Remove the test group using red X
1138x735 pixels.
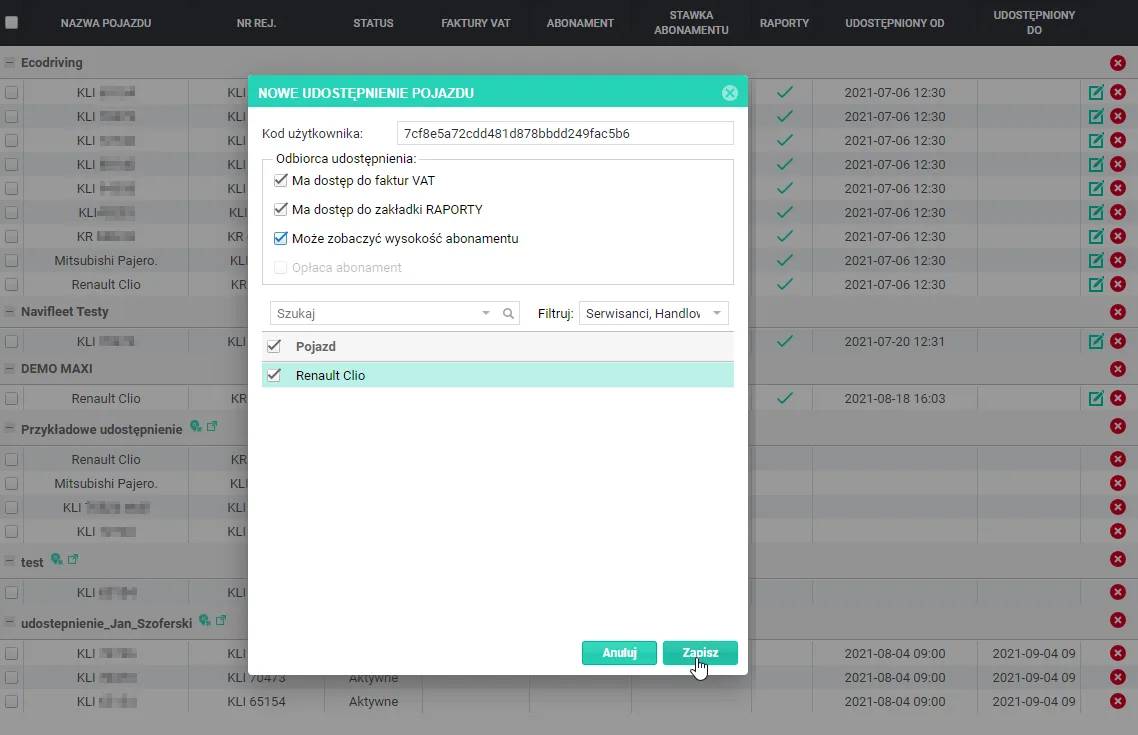coord(1118,559)
